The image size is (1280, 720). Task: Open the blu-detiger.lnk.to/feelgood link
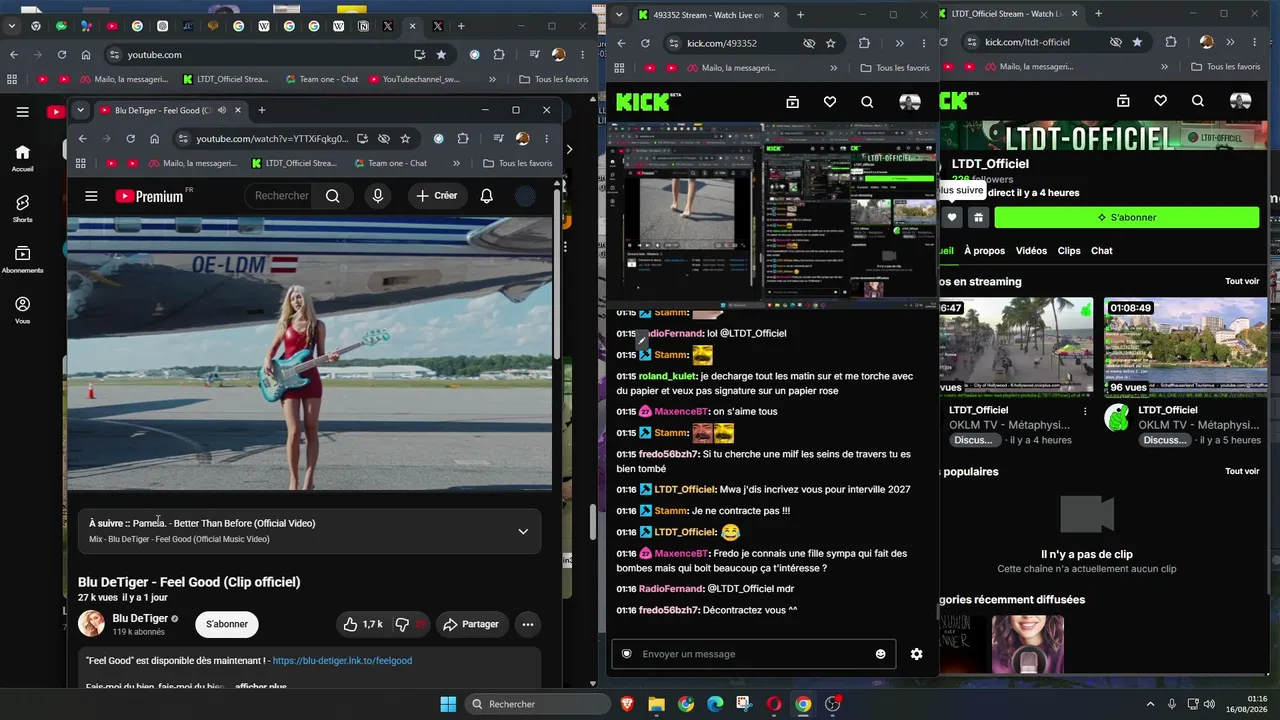pos(342,661)
